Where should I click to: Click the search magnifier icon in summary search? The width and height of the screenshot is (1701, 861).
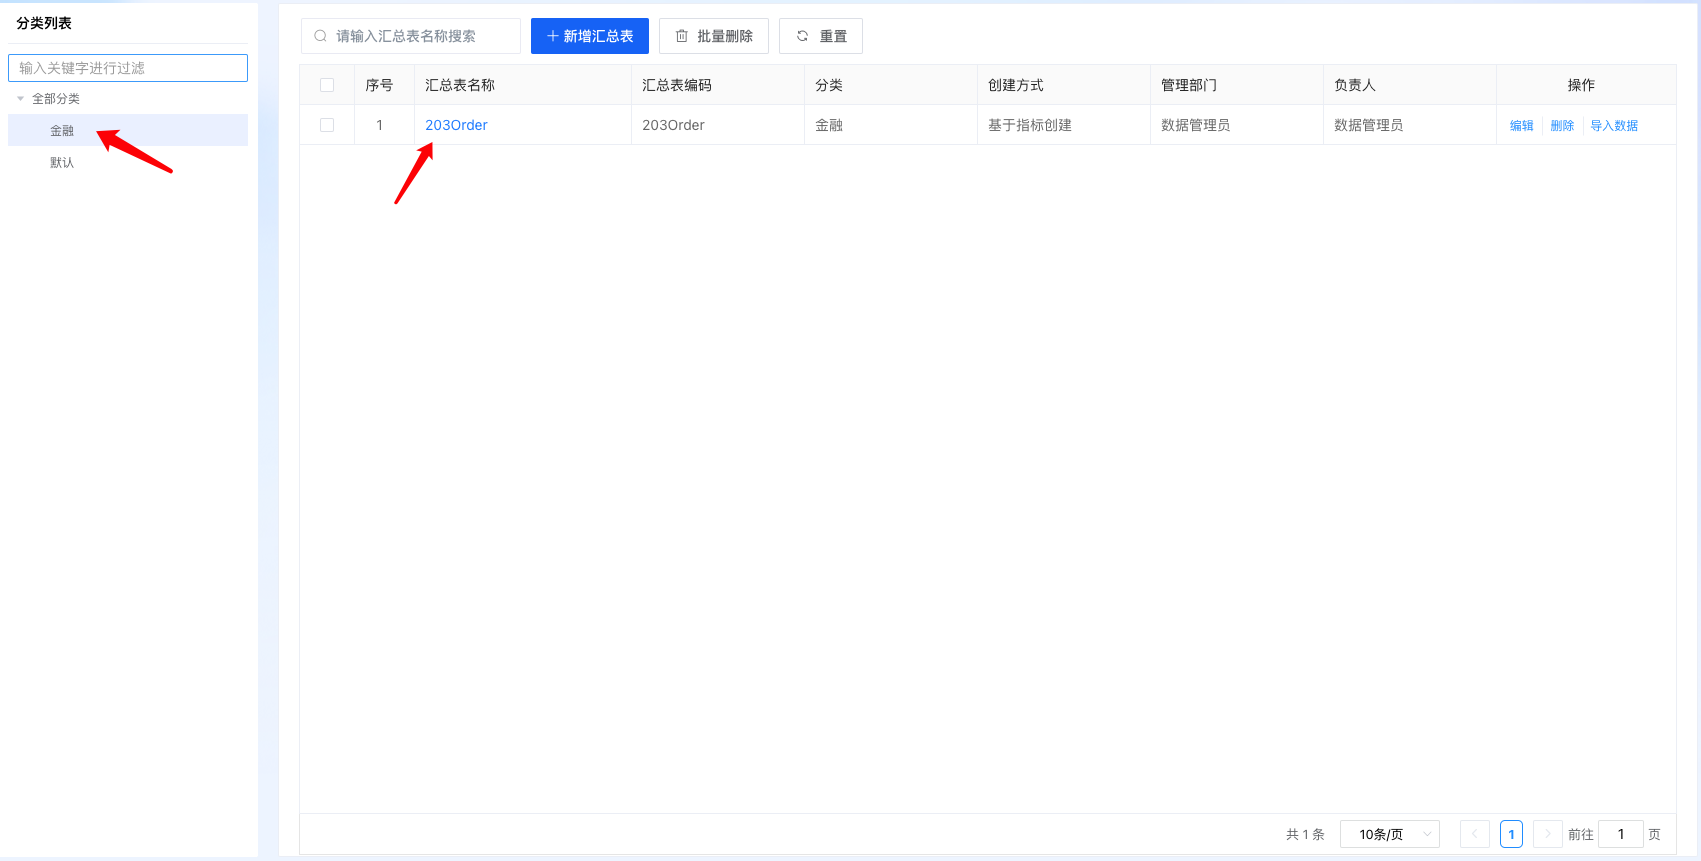click(x=320, y=36)
